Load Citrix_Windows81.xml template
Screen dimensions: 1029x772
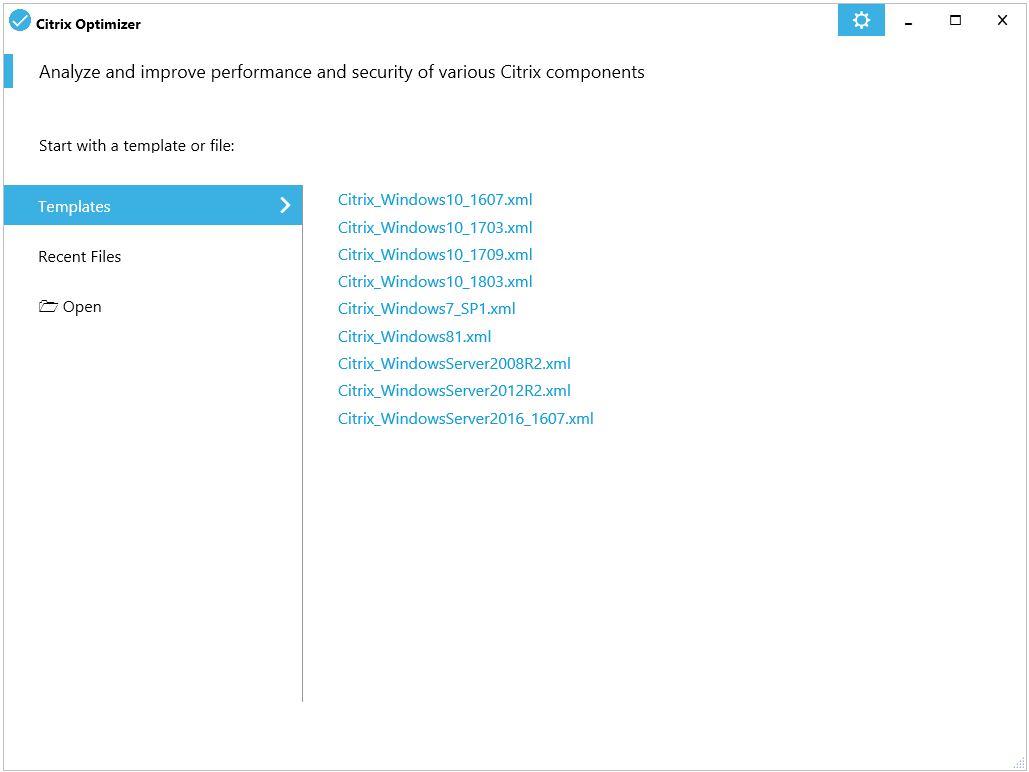point(415,337)
